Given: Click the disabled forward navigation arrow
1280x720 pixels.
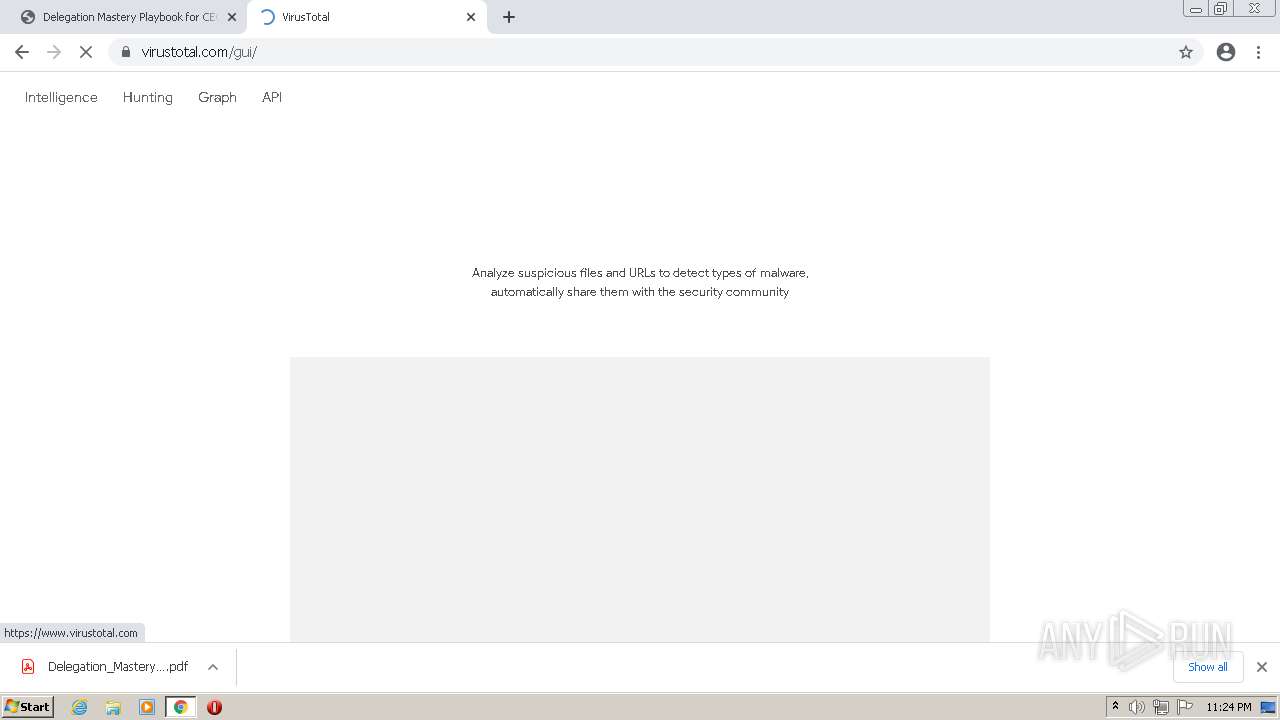Looking at the screenshot, I should click(54, 52).
